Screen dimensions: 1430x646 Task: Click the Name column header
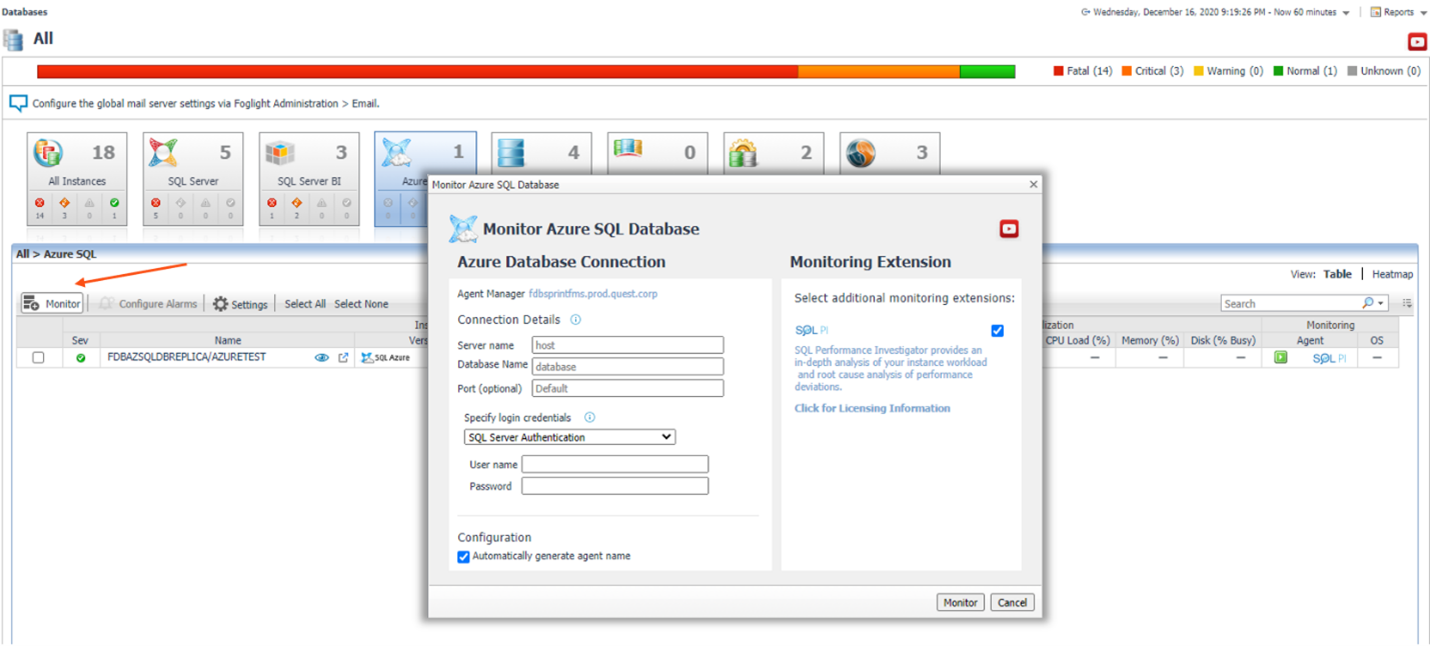click(x=228, y=340)
